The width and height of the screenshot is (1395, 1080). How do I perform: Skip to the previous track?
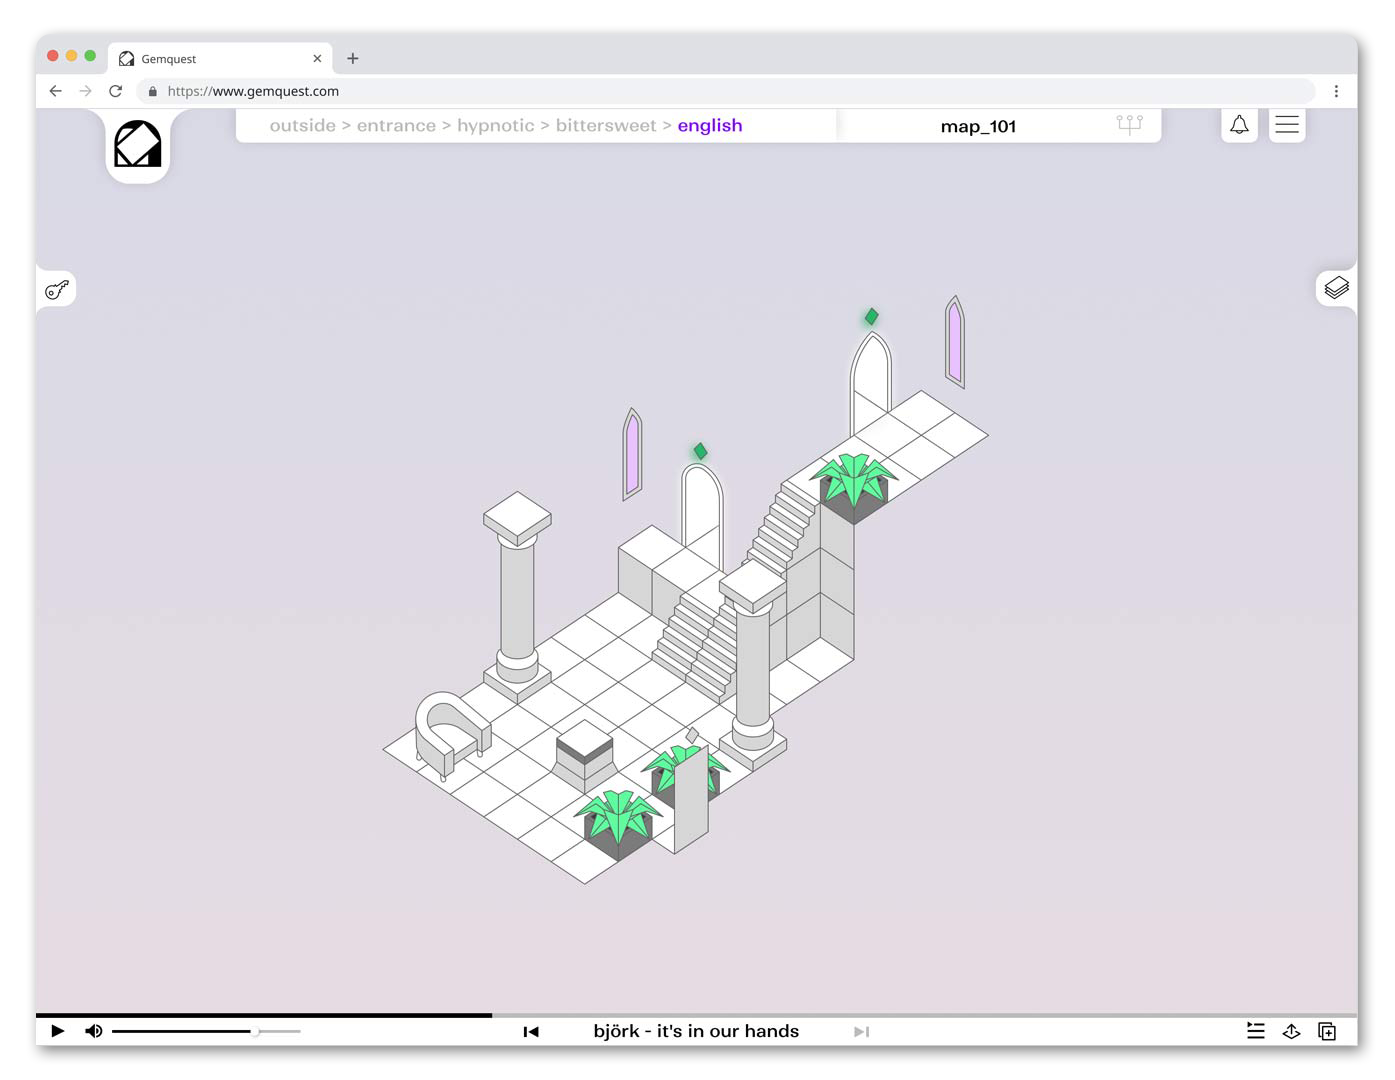(531, 1031)
